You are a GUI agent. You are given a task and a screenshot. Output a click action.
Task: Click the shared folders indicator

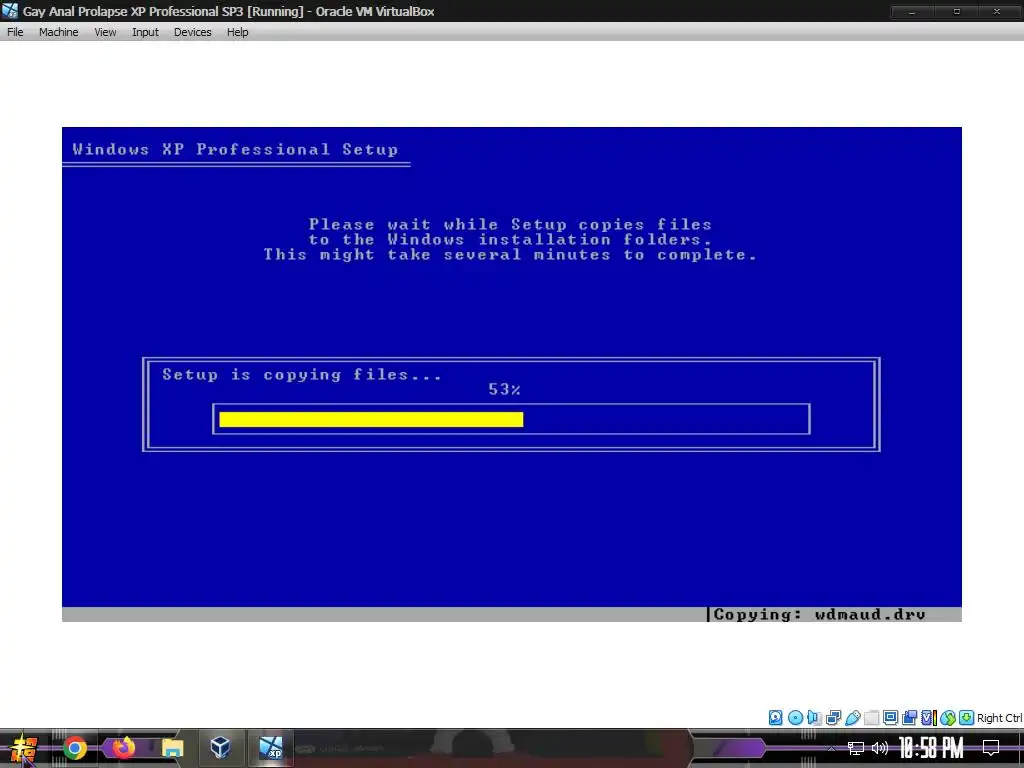pos(871,718)
